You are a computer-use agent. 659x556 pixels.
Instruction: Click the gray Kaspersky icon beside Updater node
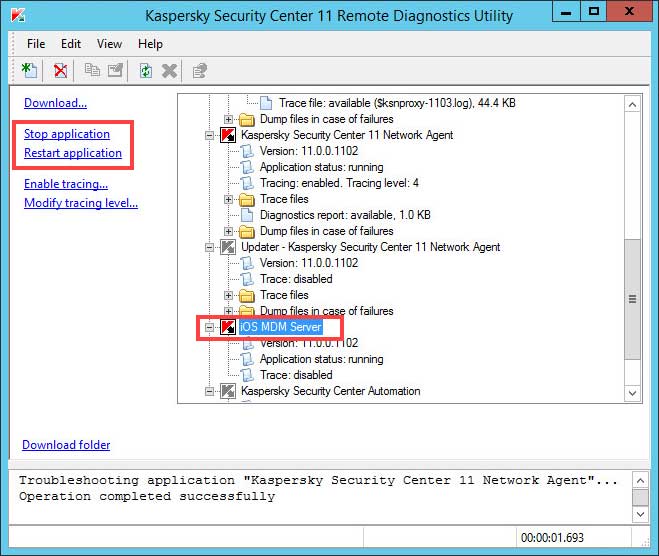coord(228,247)
